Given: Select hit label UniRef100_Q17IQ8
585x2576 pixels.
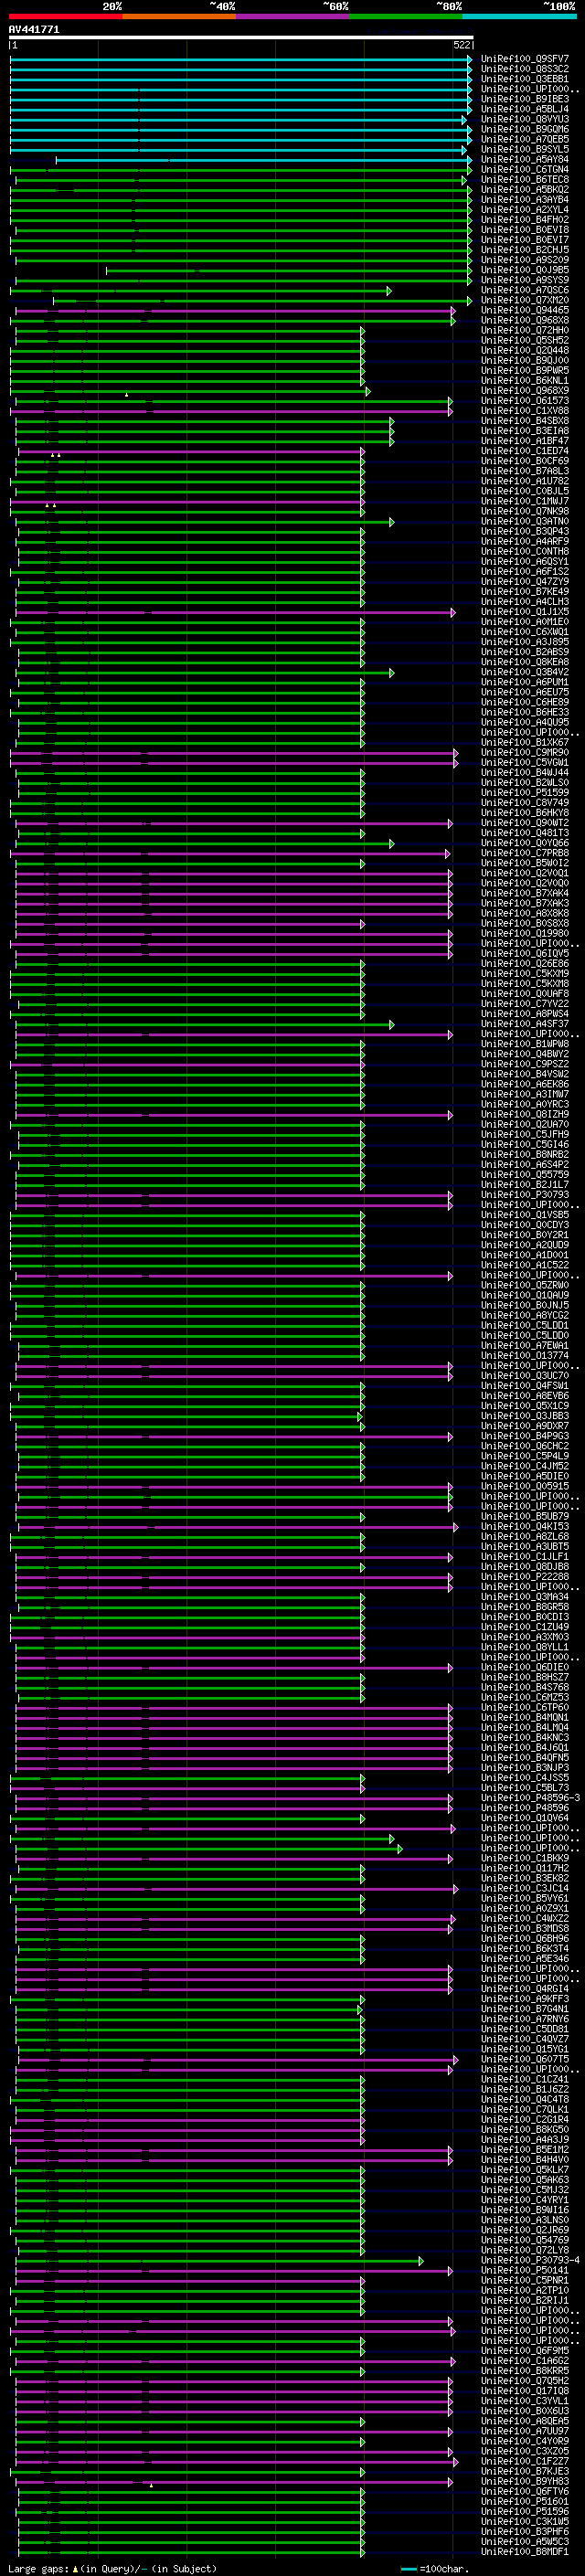Looking at the screenshot, I should point(525,2391).
